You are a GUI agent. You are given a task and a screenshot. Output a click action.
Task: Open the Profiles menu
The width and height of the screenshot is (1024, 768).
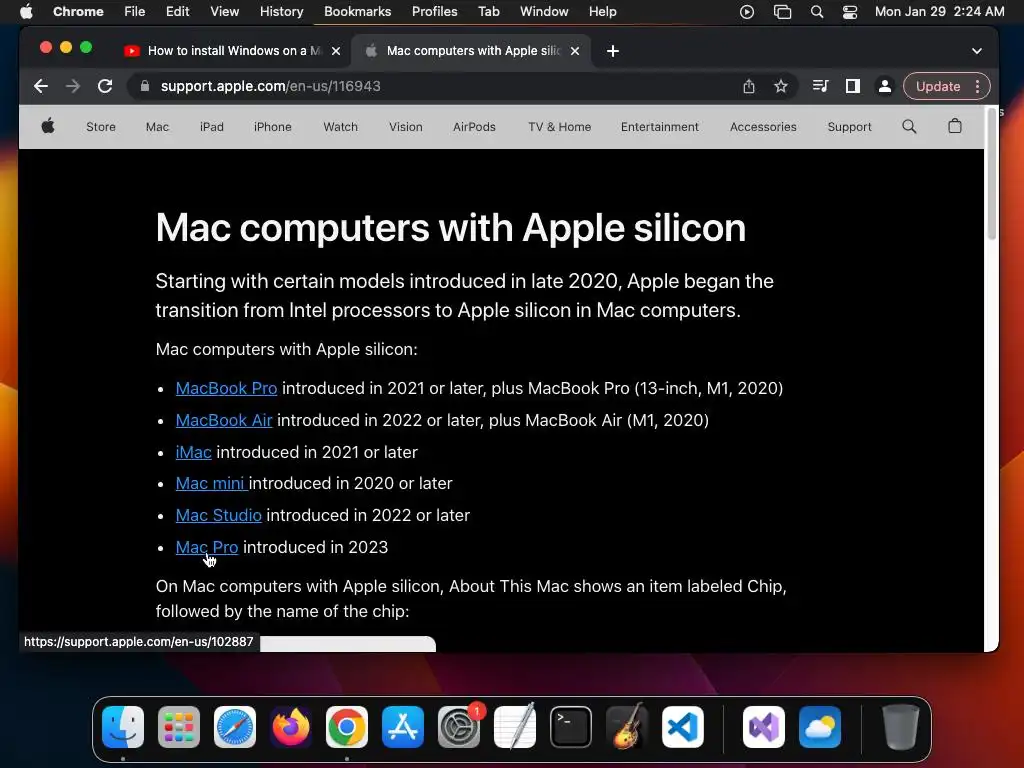pyautogui.click(x=434, y=12)
